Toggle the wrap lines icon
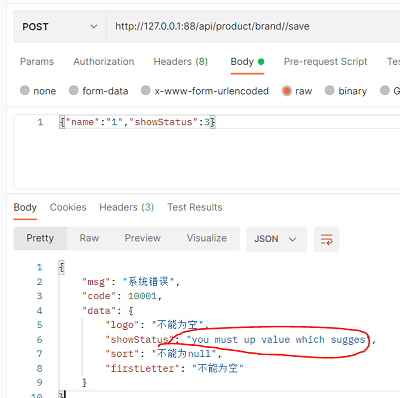400x398 pixels. (327, 239)
